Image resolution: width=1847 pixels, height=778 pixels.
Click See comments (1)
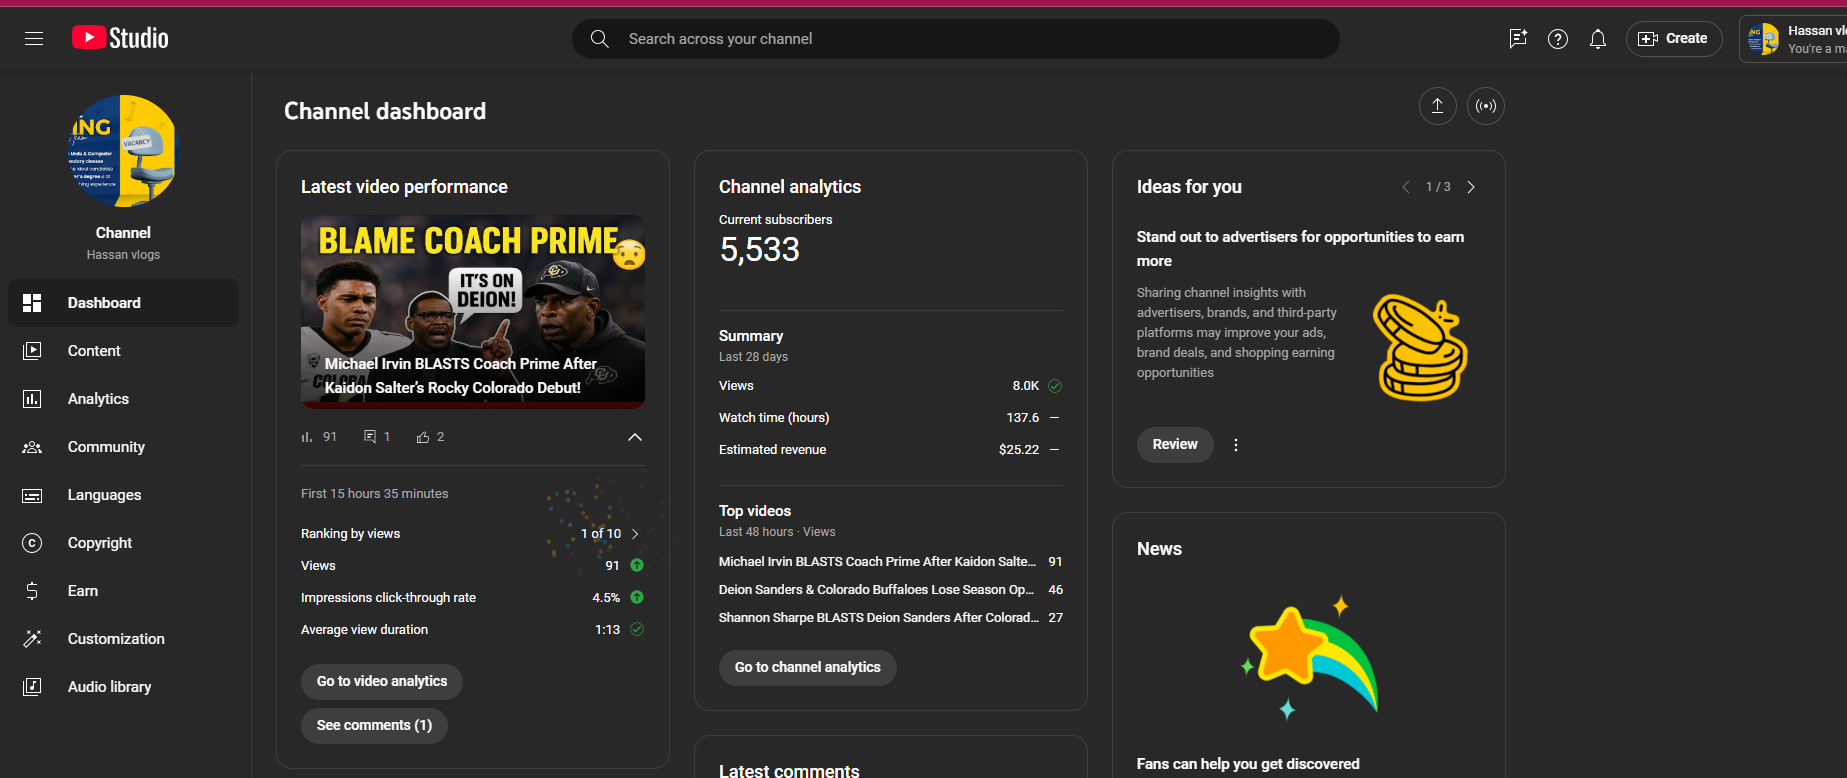[x=374, y=726]
